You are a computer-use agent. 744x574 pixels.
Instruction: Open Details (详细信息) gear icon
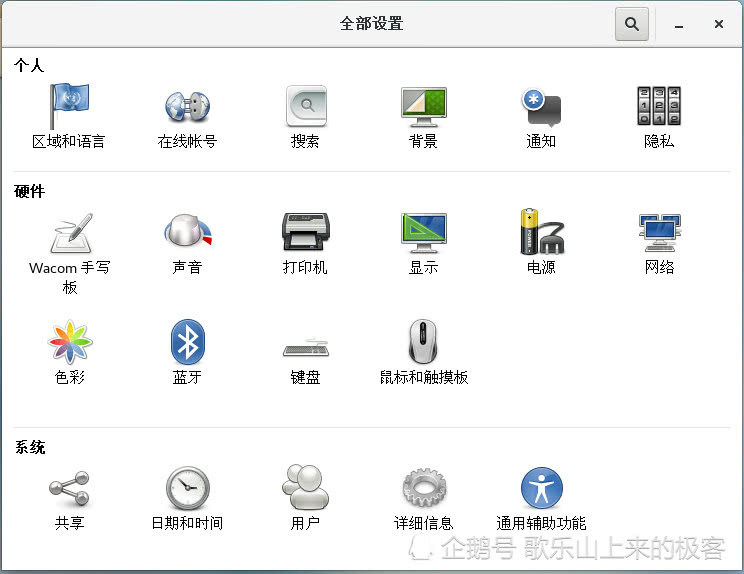point(424,488)
